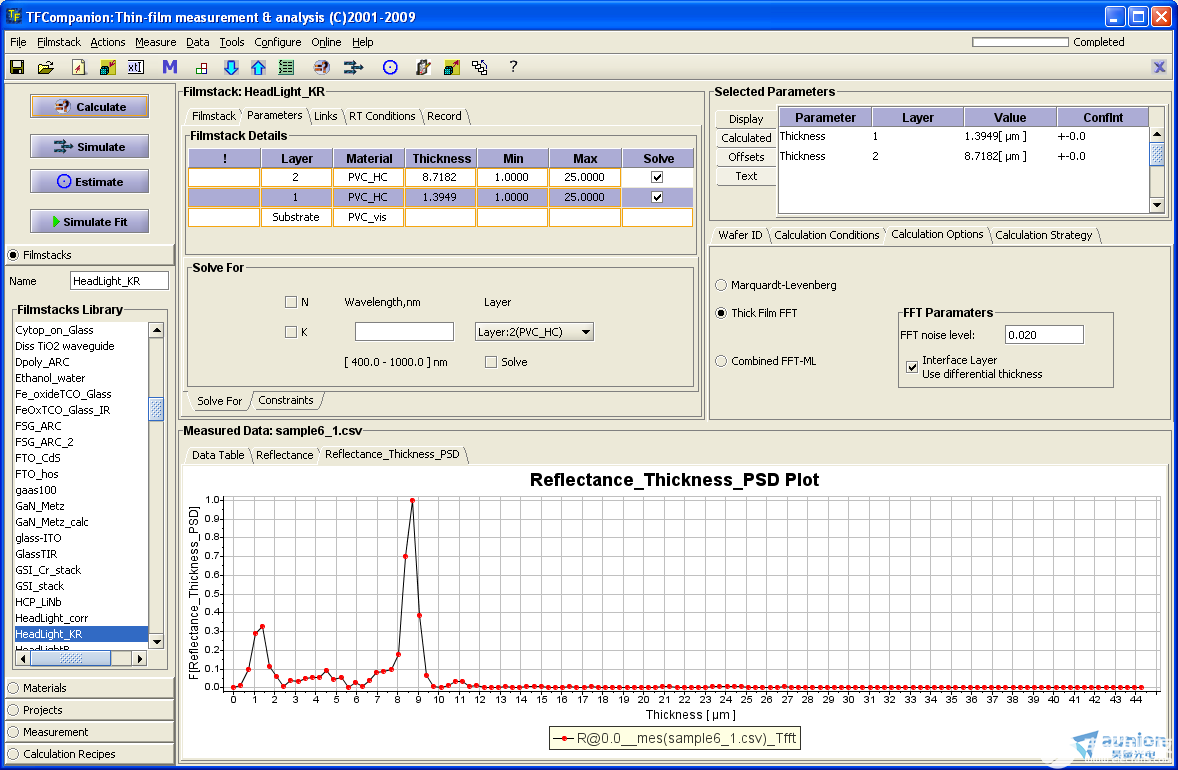Click the FFT noise level input field

1043,335
